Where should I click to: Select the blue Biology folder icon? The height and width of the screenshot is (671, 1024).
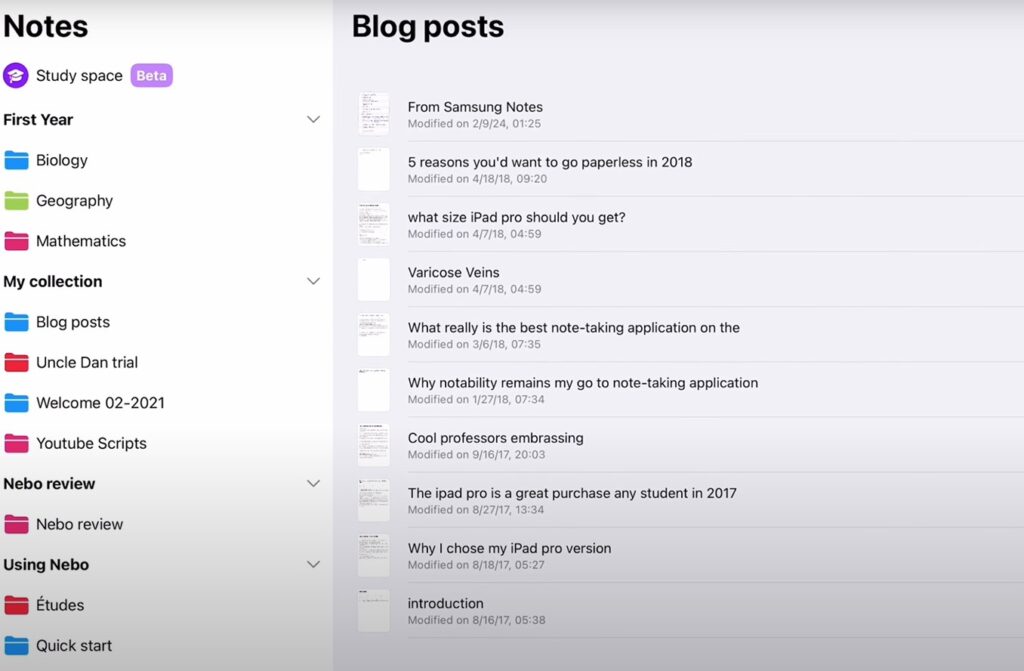tap(18, 160)
